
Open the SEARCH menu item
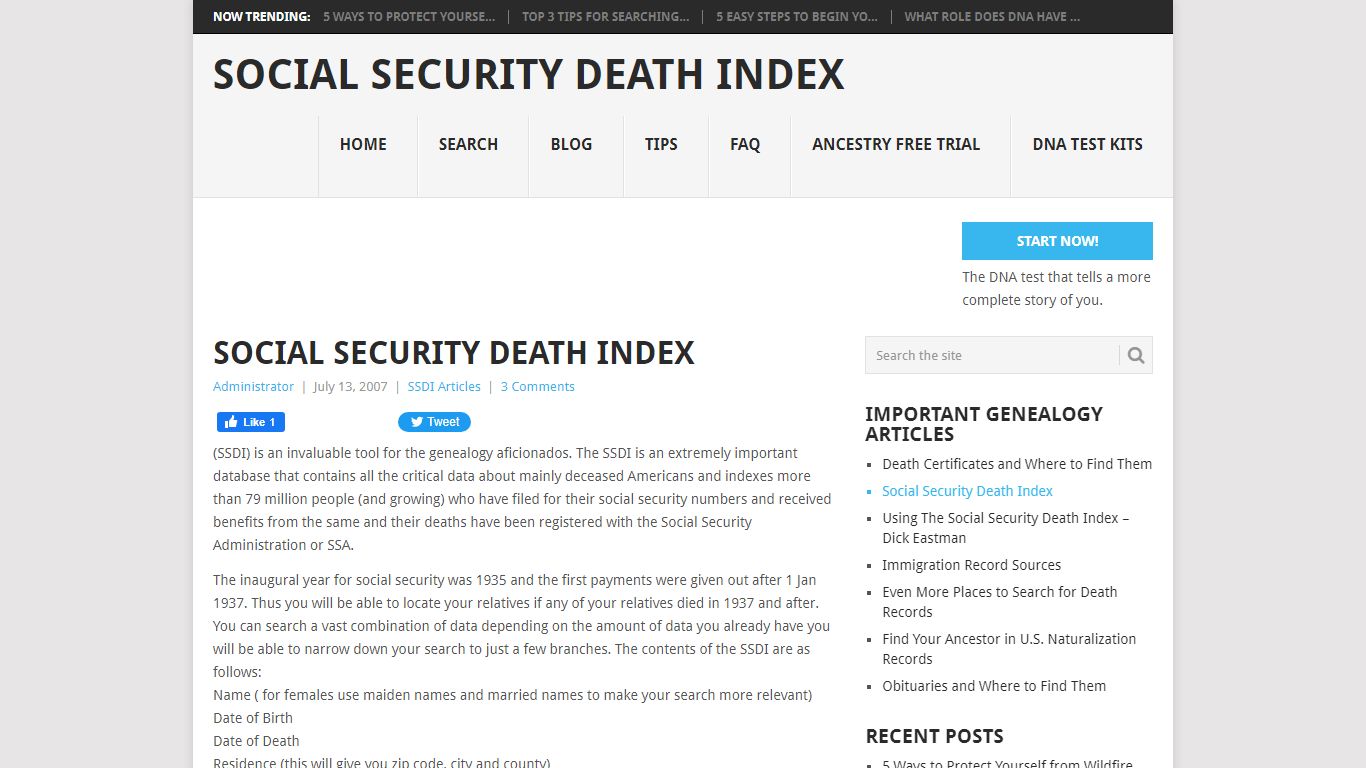click(468, 144)
